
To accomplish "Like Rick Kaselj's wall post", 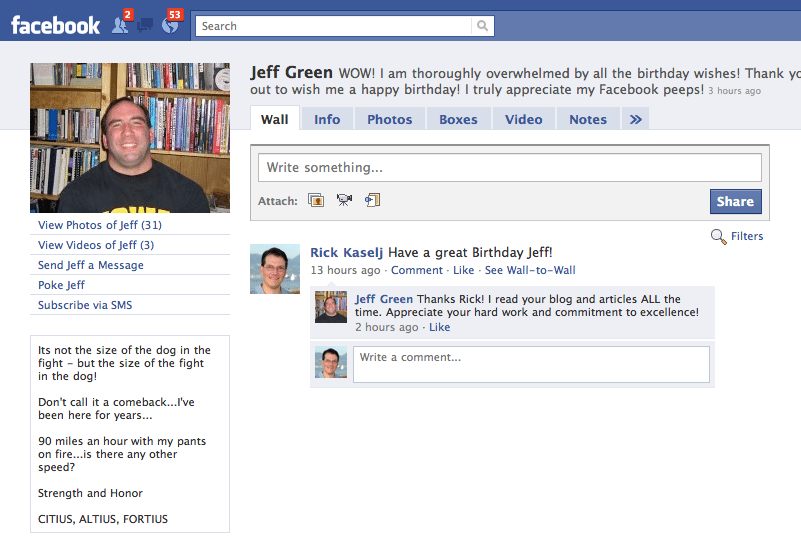I will click(x=463, y=270).
